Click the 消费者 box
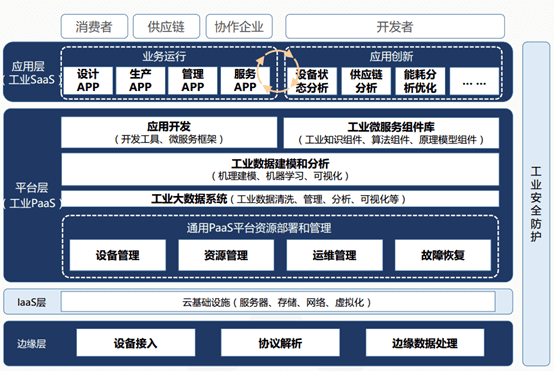The height and width of the screenshot is (371, 554). click(94, 26)
